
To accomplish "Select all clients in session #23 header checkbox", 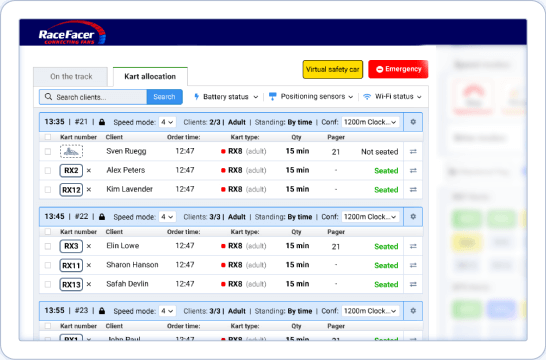I will [x=48, y=326].
